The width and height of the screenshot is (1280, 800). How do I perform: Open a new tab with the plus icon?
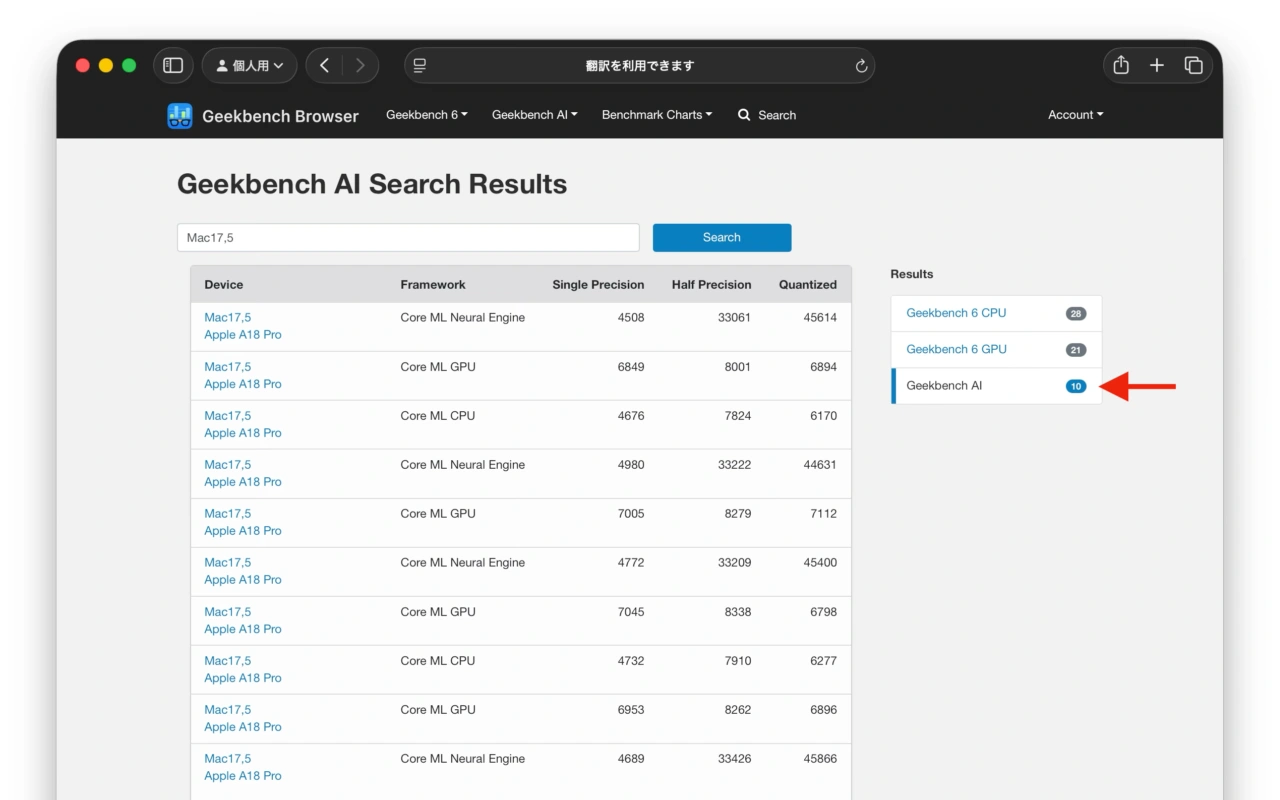(x=1156, y=64)
